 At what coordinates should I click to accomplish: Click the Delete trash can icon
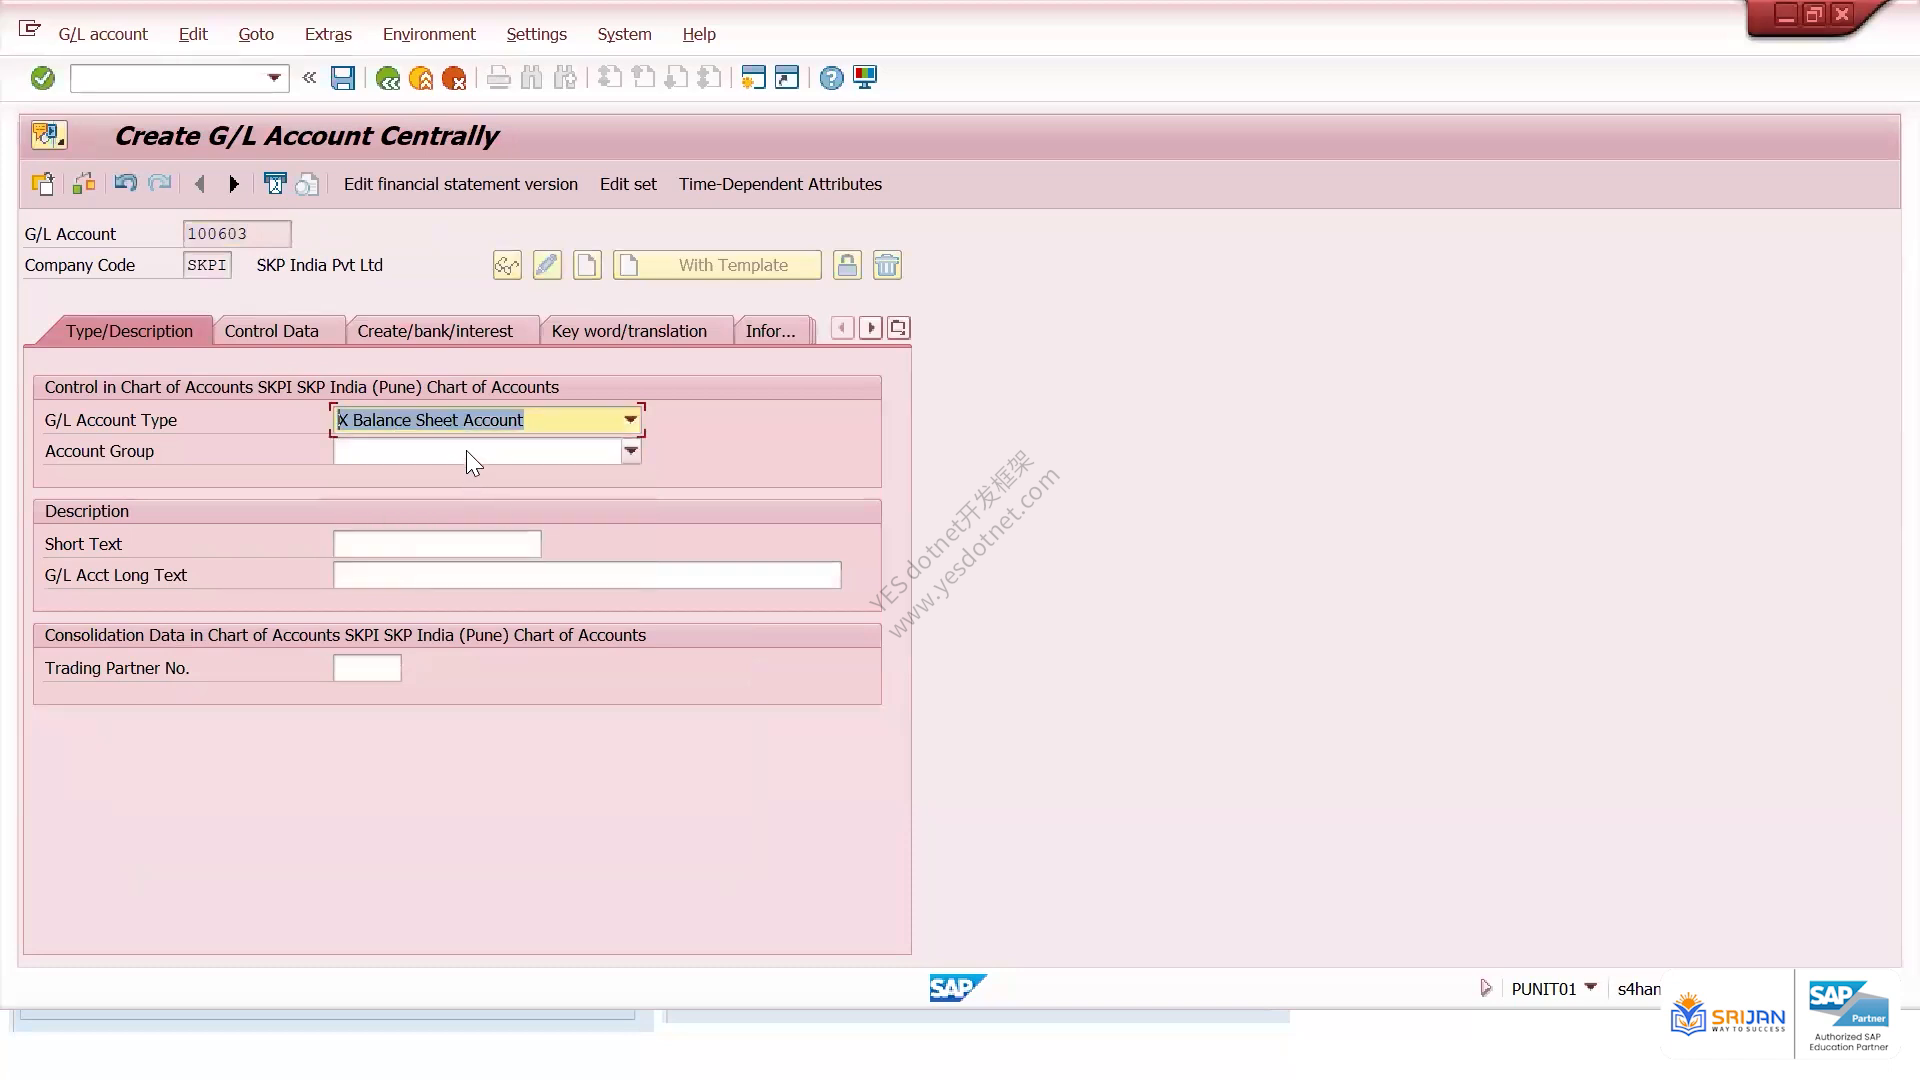point(887,265)
